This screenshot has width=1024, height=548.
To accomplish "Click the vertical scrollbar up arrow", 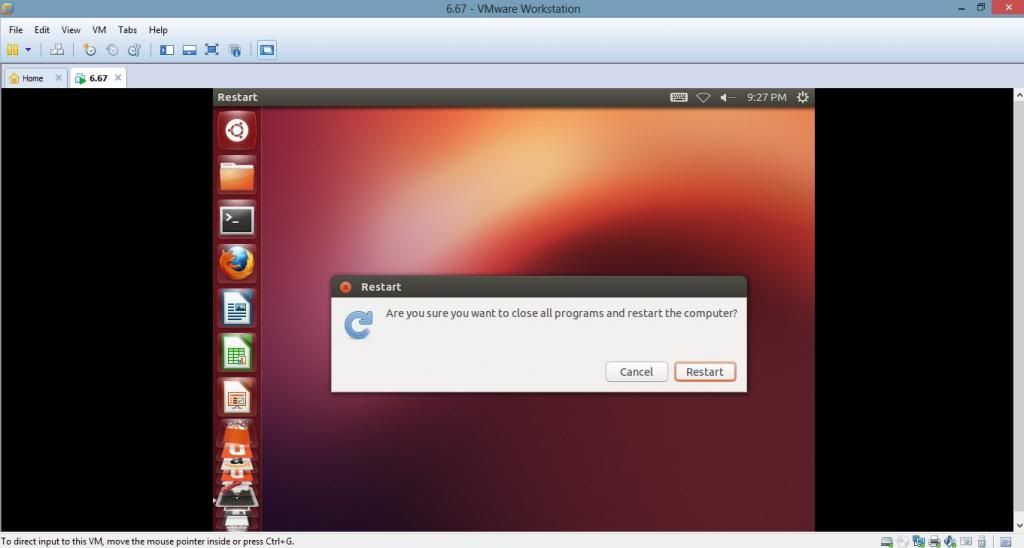I will [x=1019, y=95].
